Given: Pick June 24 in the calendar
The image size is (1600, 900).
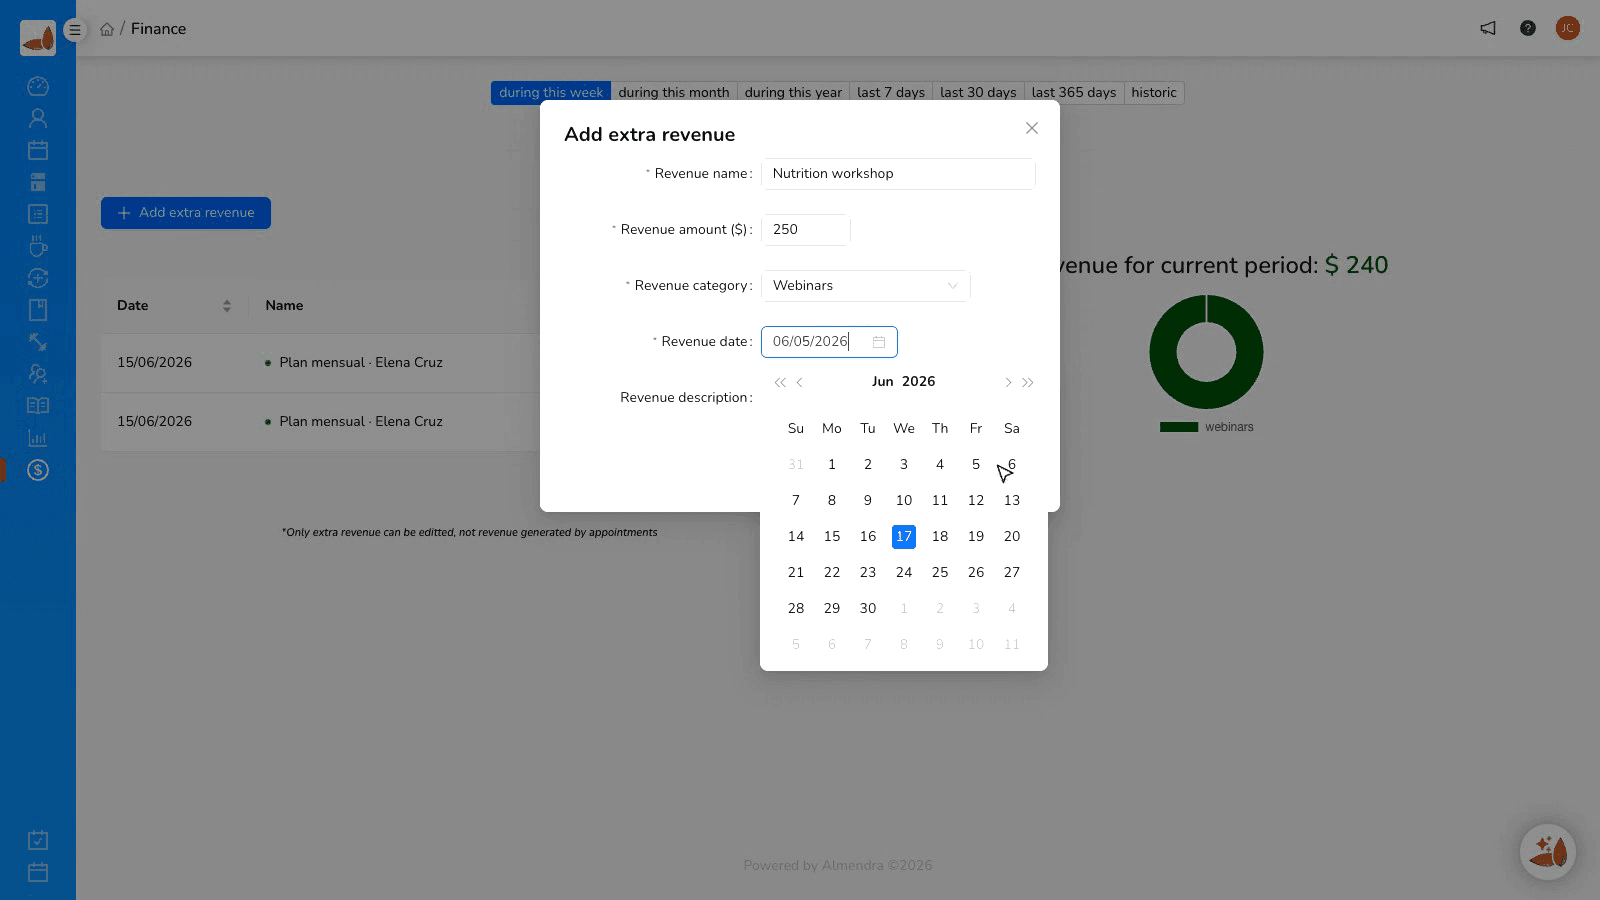Looking at the screenshot, I should coord(904,573).
